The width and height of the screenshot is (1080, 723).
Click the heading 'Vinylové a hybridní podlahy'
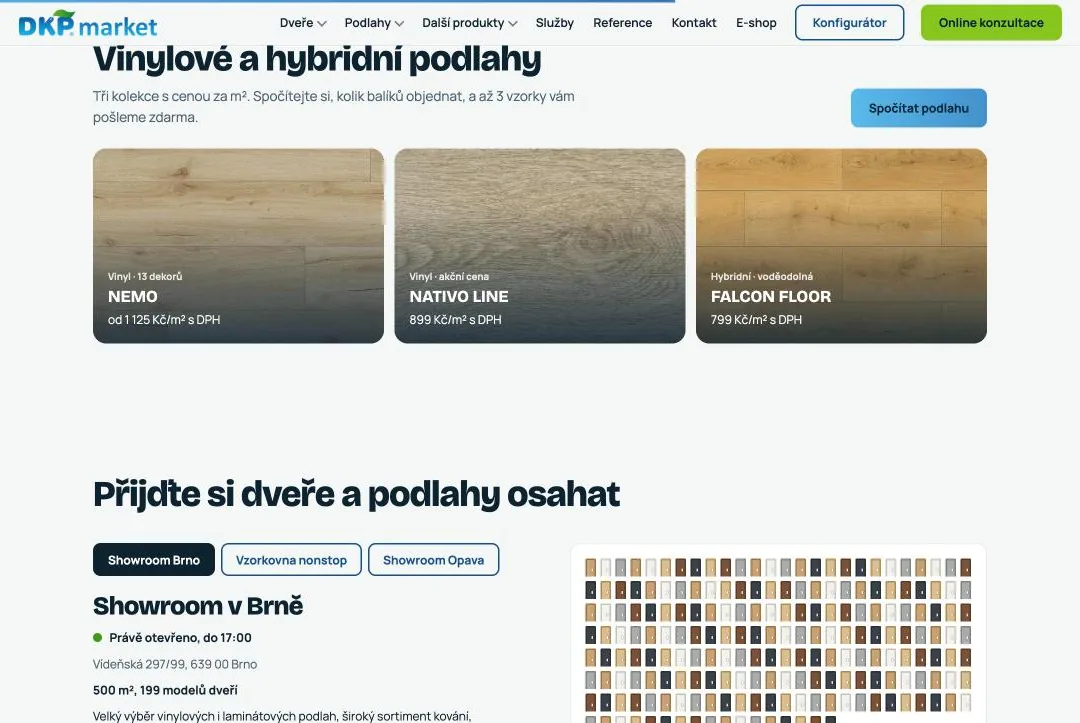coord(317,59)
